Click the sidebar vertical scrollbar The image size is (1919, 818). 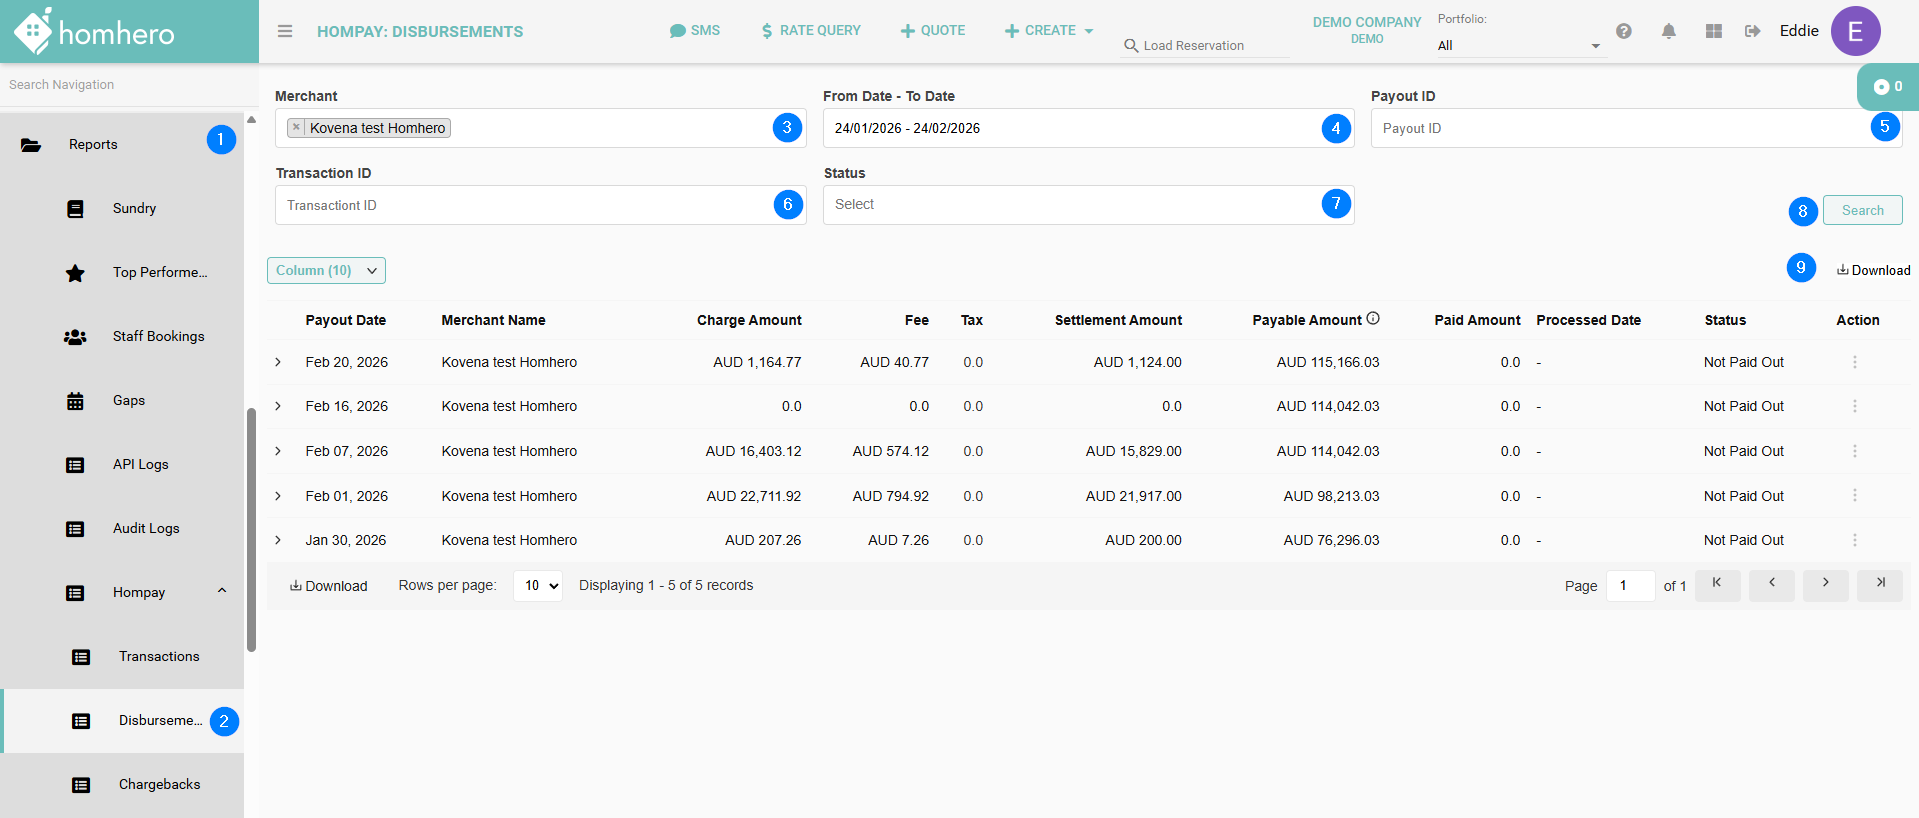pyautogui.click(x=251, y=530)
